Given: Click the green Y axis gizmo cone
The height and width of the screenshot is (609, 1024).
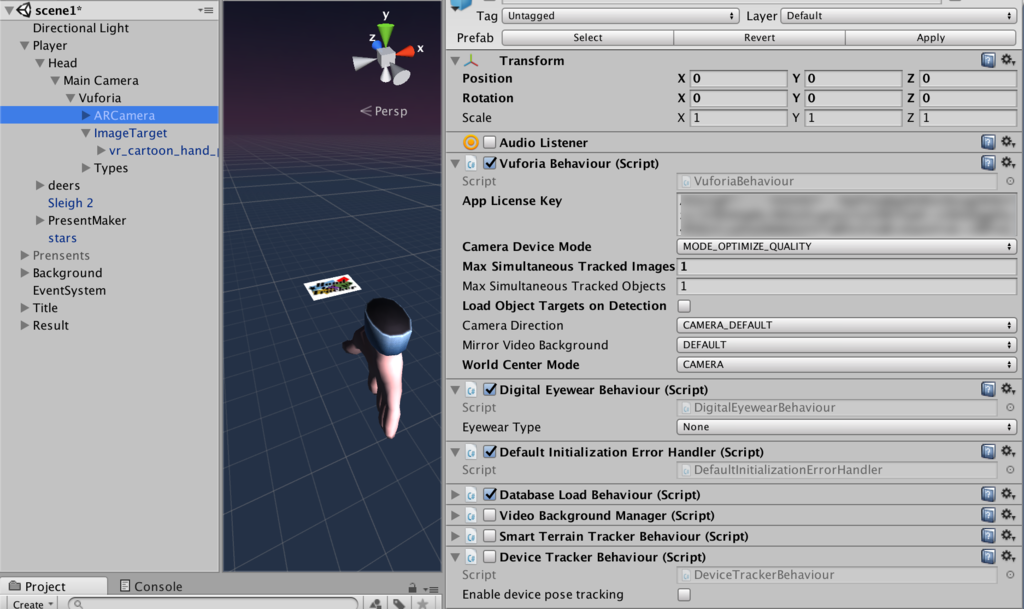Looking at the screenshot, I should point(386,33).
